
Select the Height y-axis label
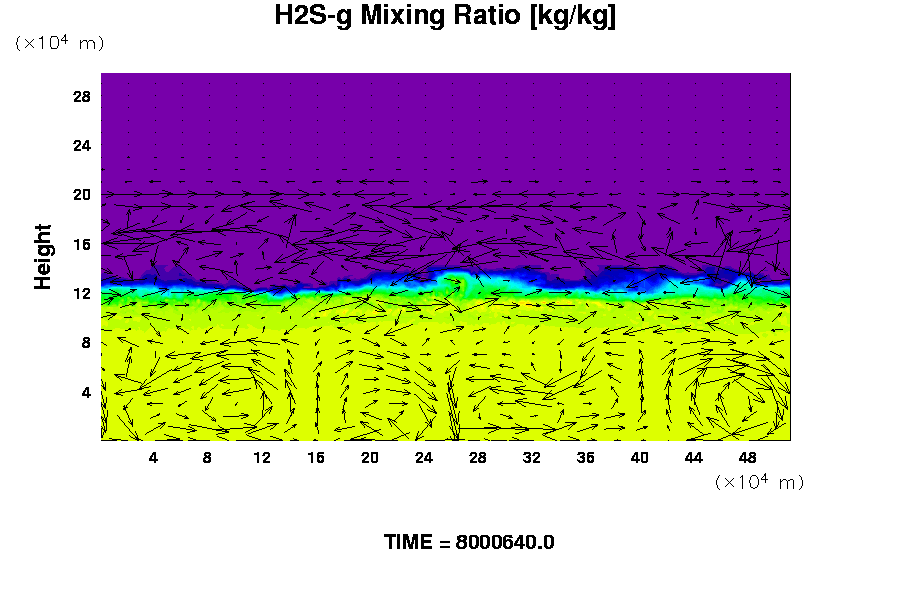pos(43,257)
